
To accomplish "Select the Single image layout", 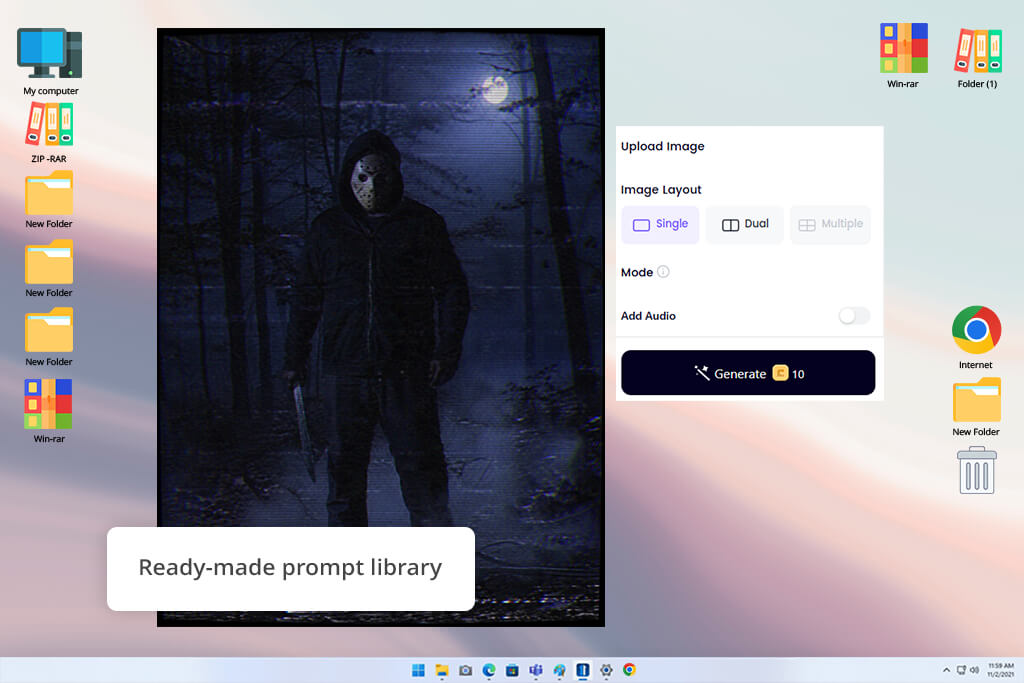I will point(660,224).
